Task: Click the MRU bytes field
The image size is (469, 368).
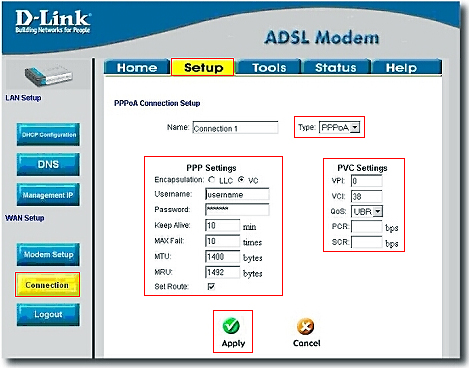Action: click(x=223, y=272)
